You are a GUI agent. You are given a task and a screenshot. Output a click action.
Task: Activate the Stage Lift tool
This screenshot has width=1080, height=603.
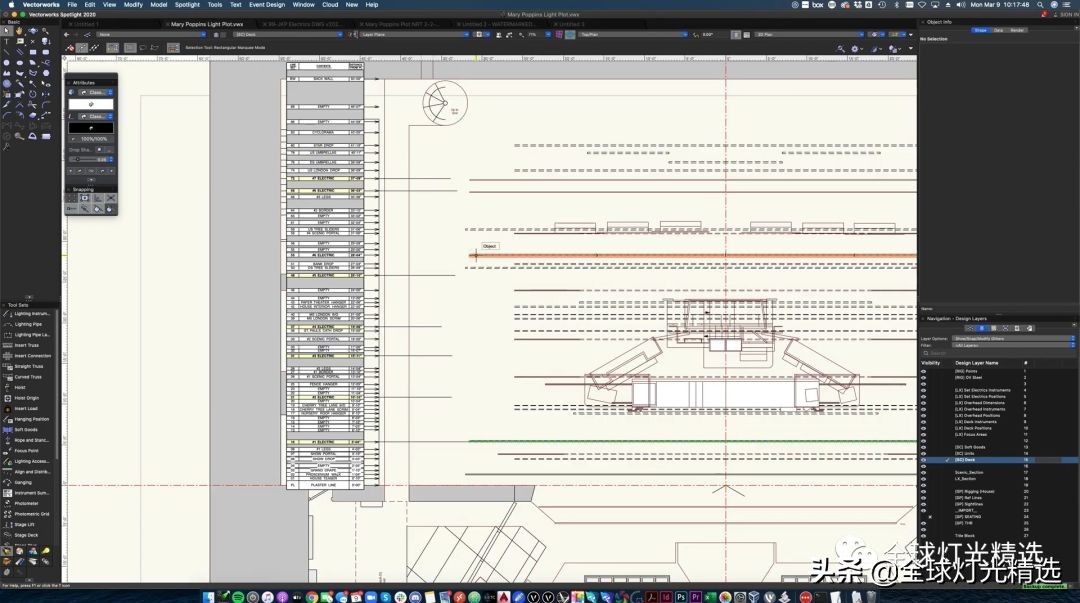point(25,524)
